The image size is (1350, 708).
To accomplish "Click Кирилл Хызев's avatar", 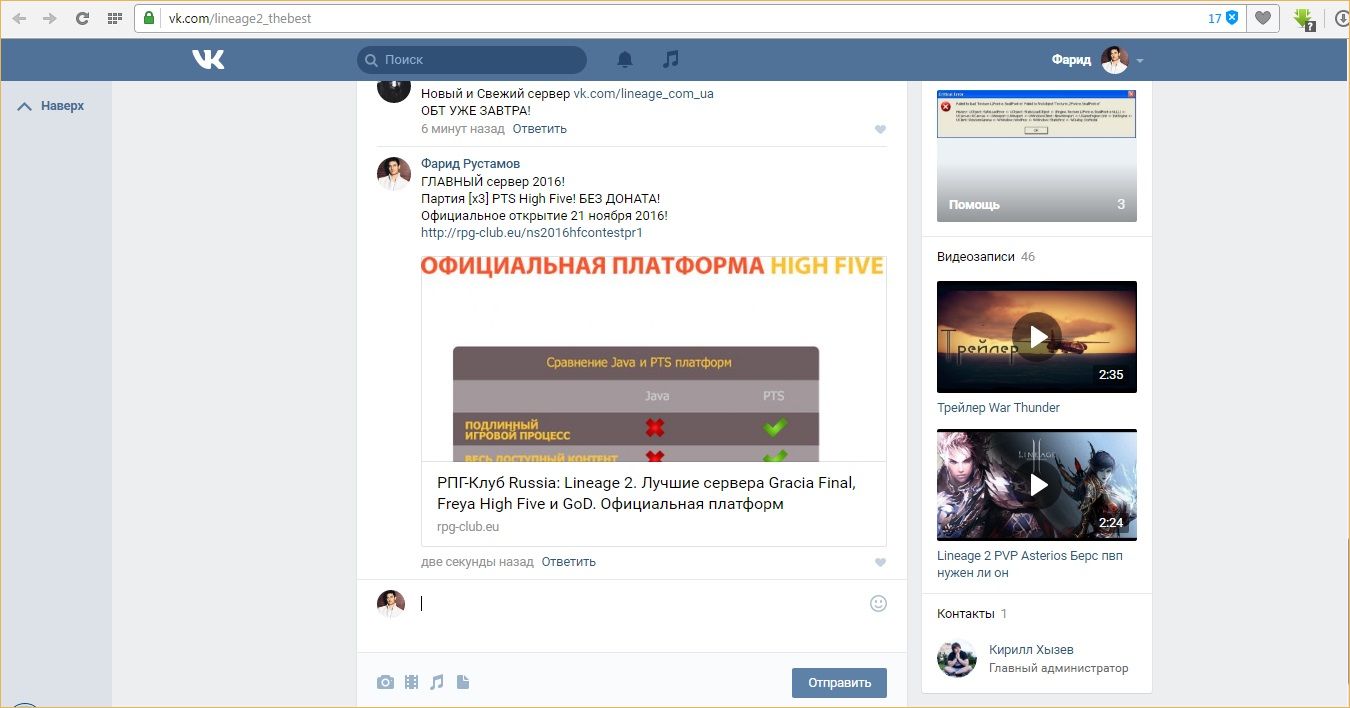I will [x=956, y=658].
